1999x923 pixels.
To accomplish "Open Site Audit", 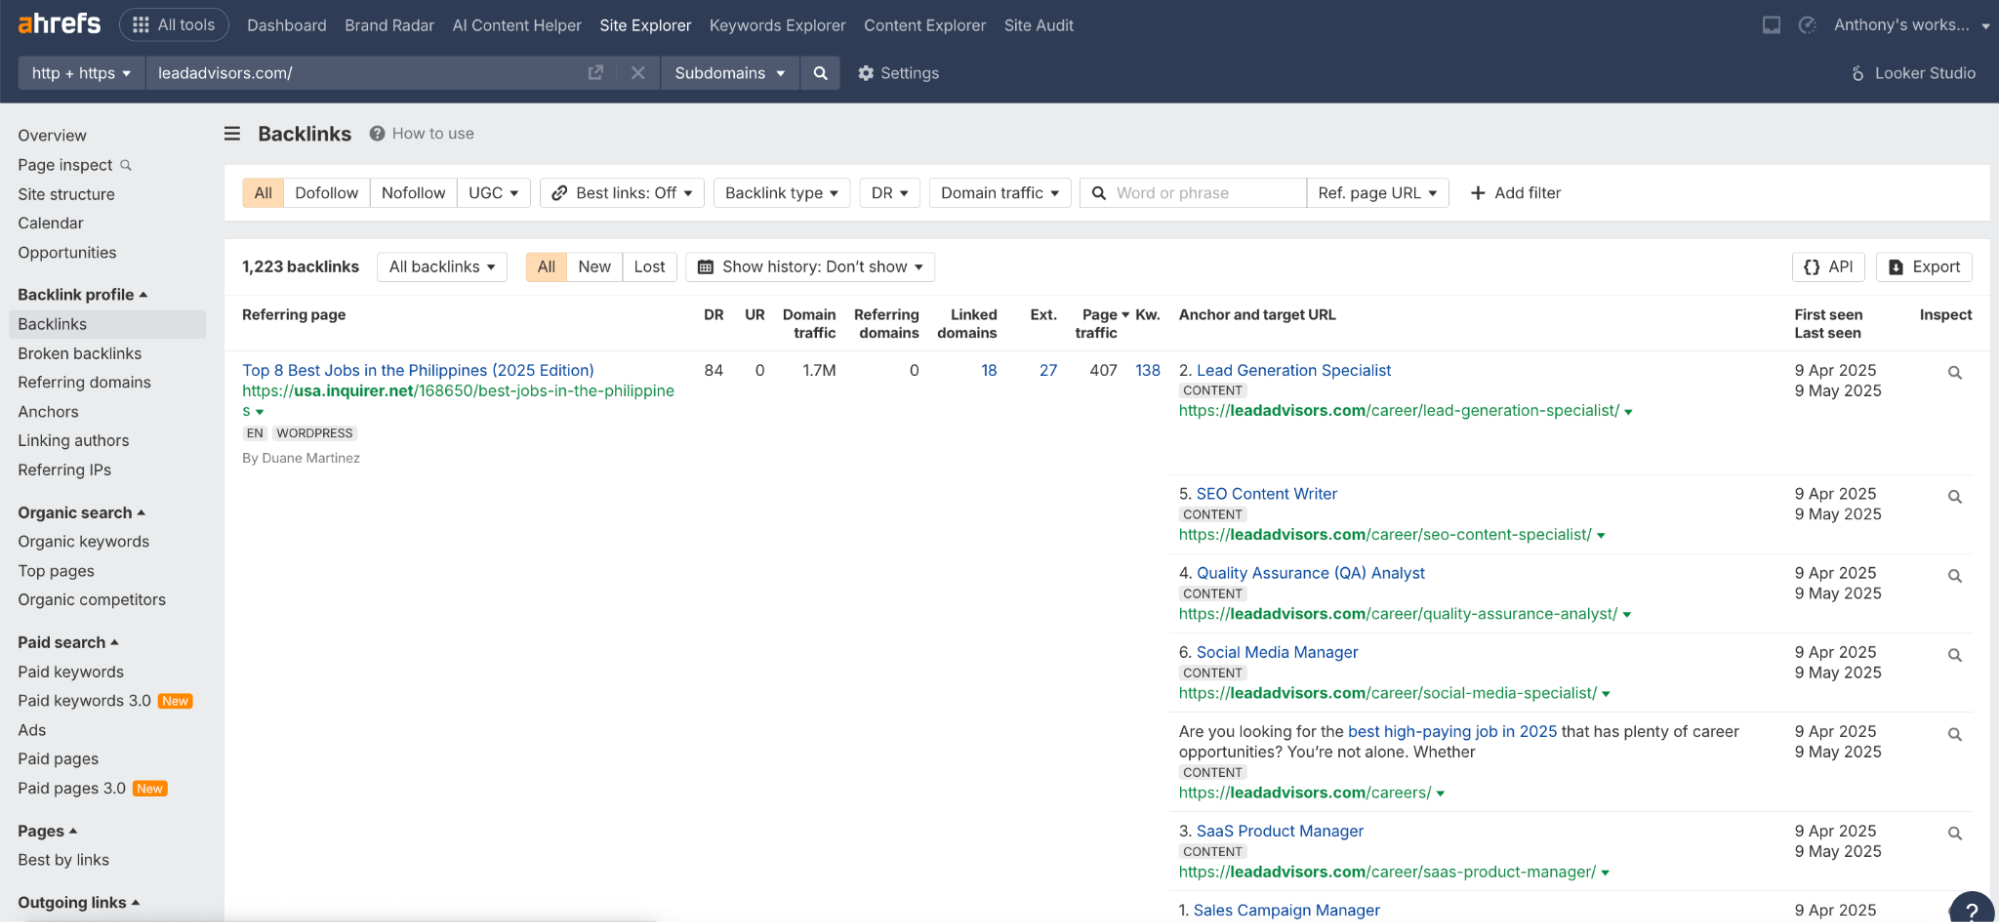I will (1038, 25).
